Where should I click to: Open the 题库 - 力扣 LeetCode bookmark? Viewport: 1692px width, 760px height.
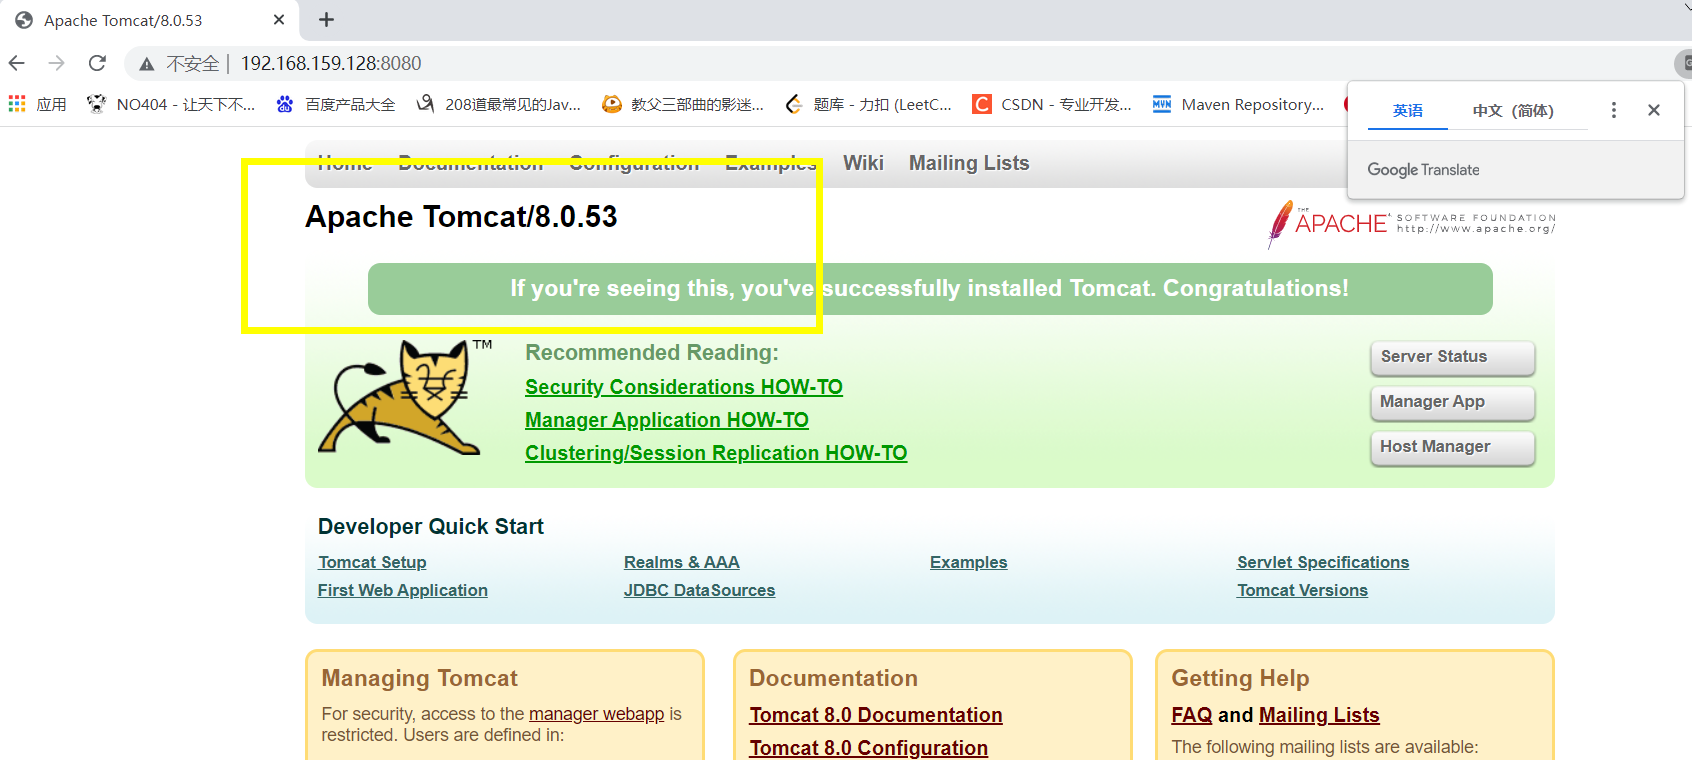click(x=868, y=104)
